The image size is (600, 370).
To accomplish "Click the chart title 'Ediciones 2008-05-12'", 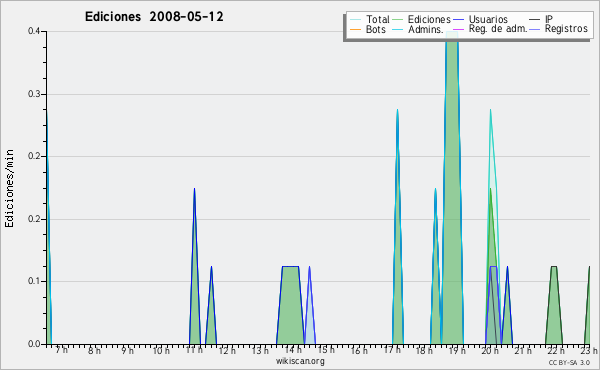I will tap(154, 17).
